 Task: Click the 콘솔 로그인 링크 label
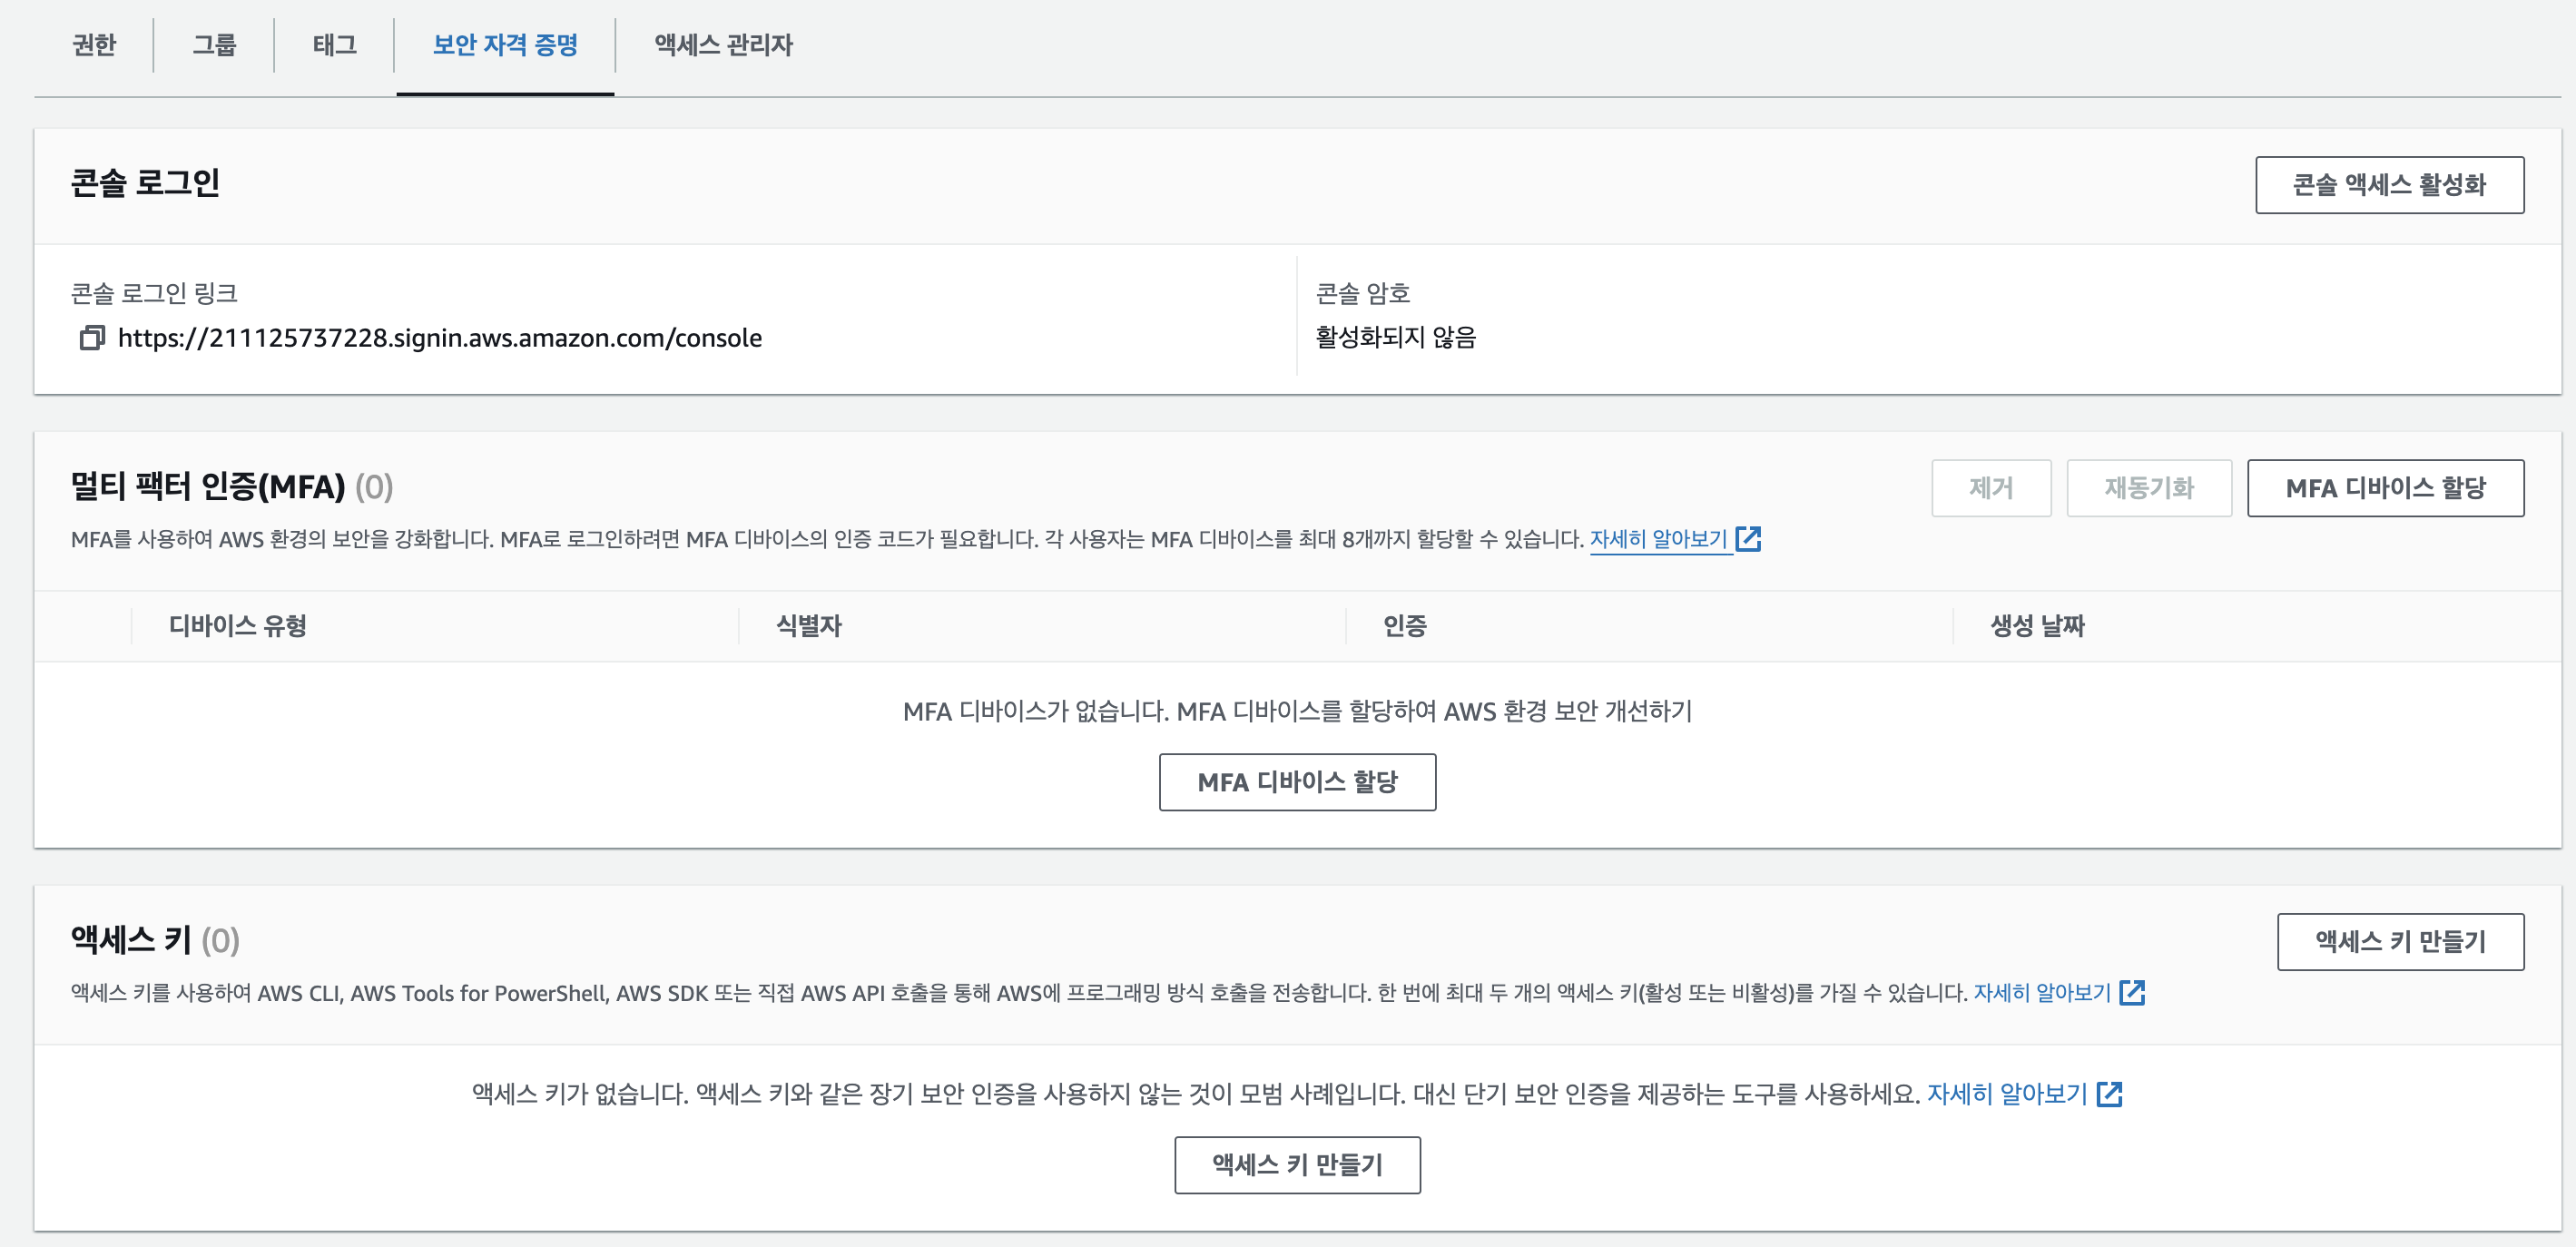[x=154, y=293]
